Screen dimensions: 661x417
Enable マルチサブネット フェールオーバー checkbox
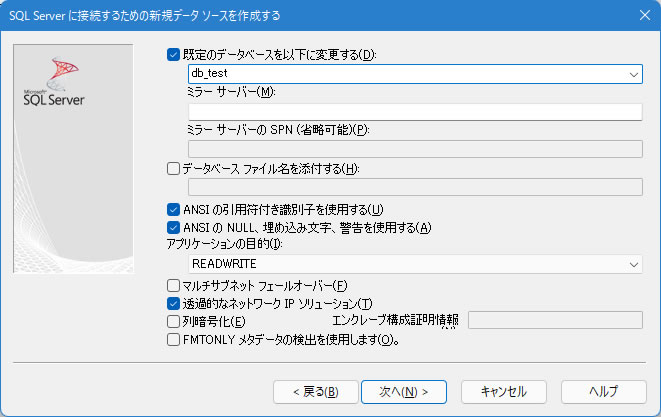click(x=174, y=285)
